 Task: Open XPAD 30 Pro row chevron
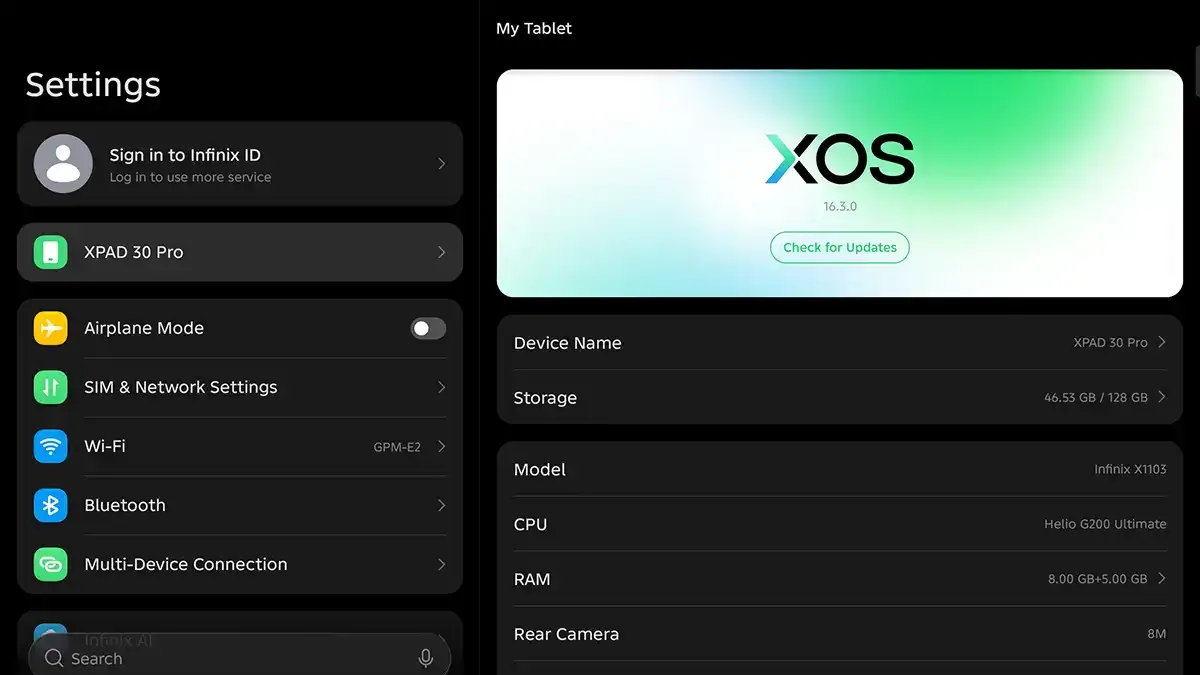pyautogui.click(x=441, y=252)
